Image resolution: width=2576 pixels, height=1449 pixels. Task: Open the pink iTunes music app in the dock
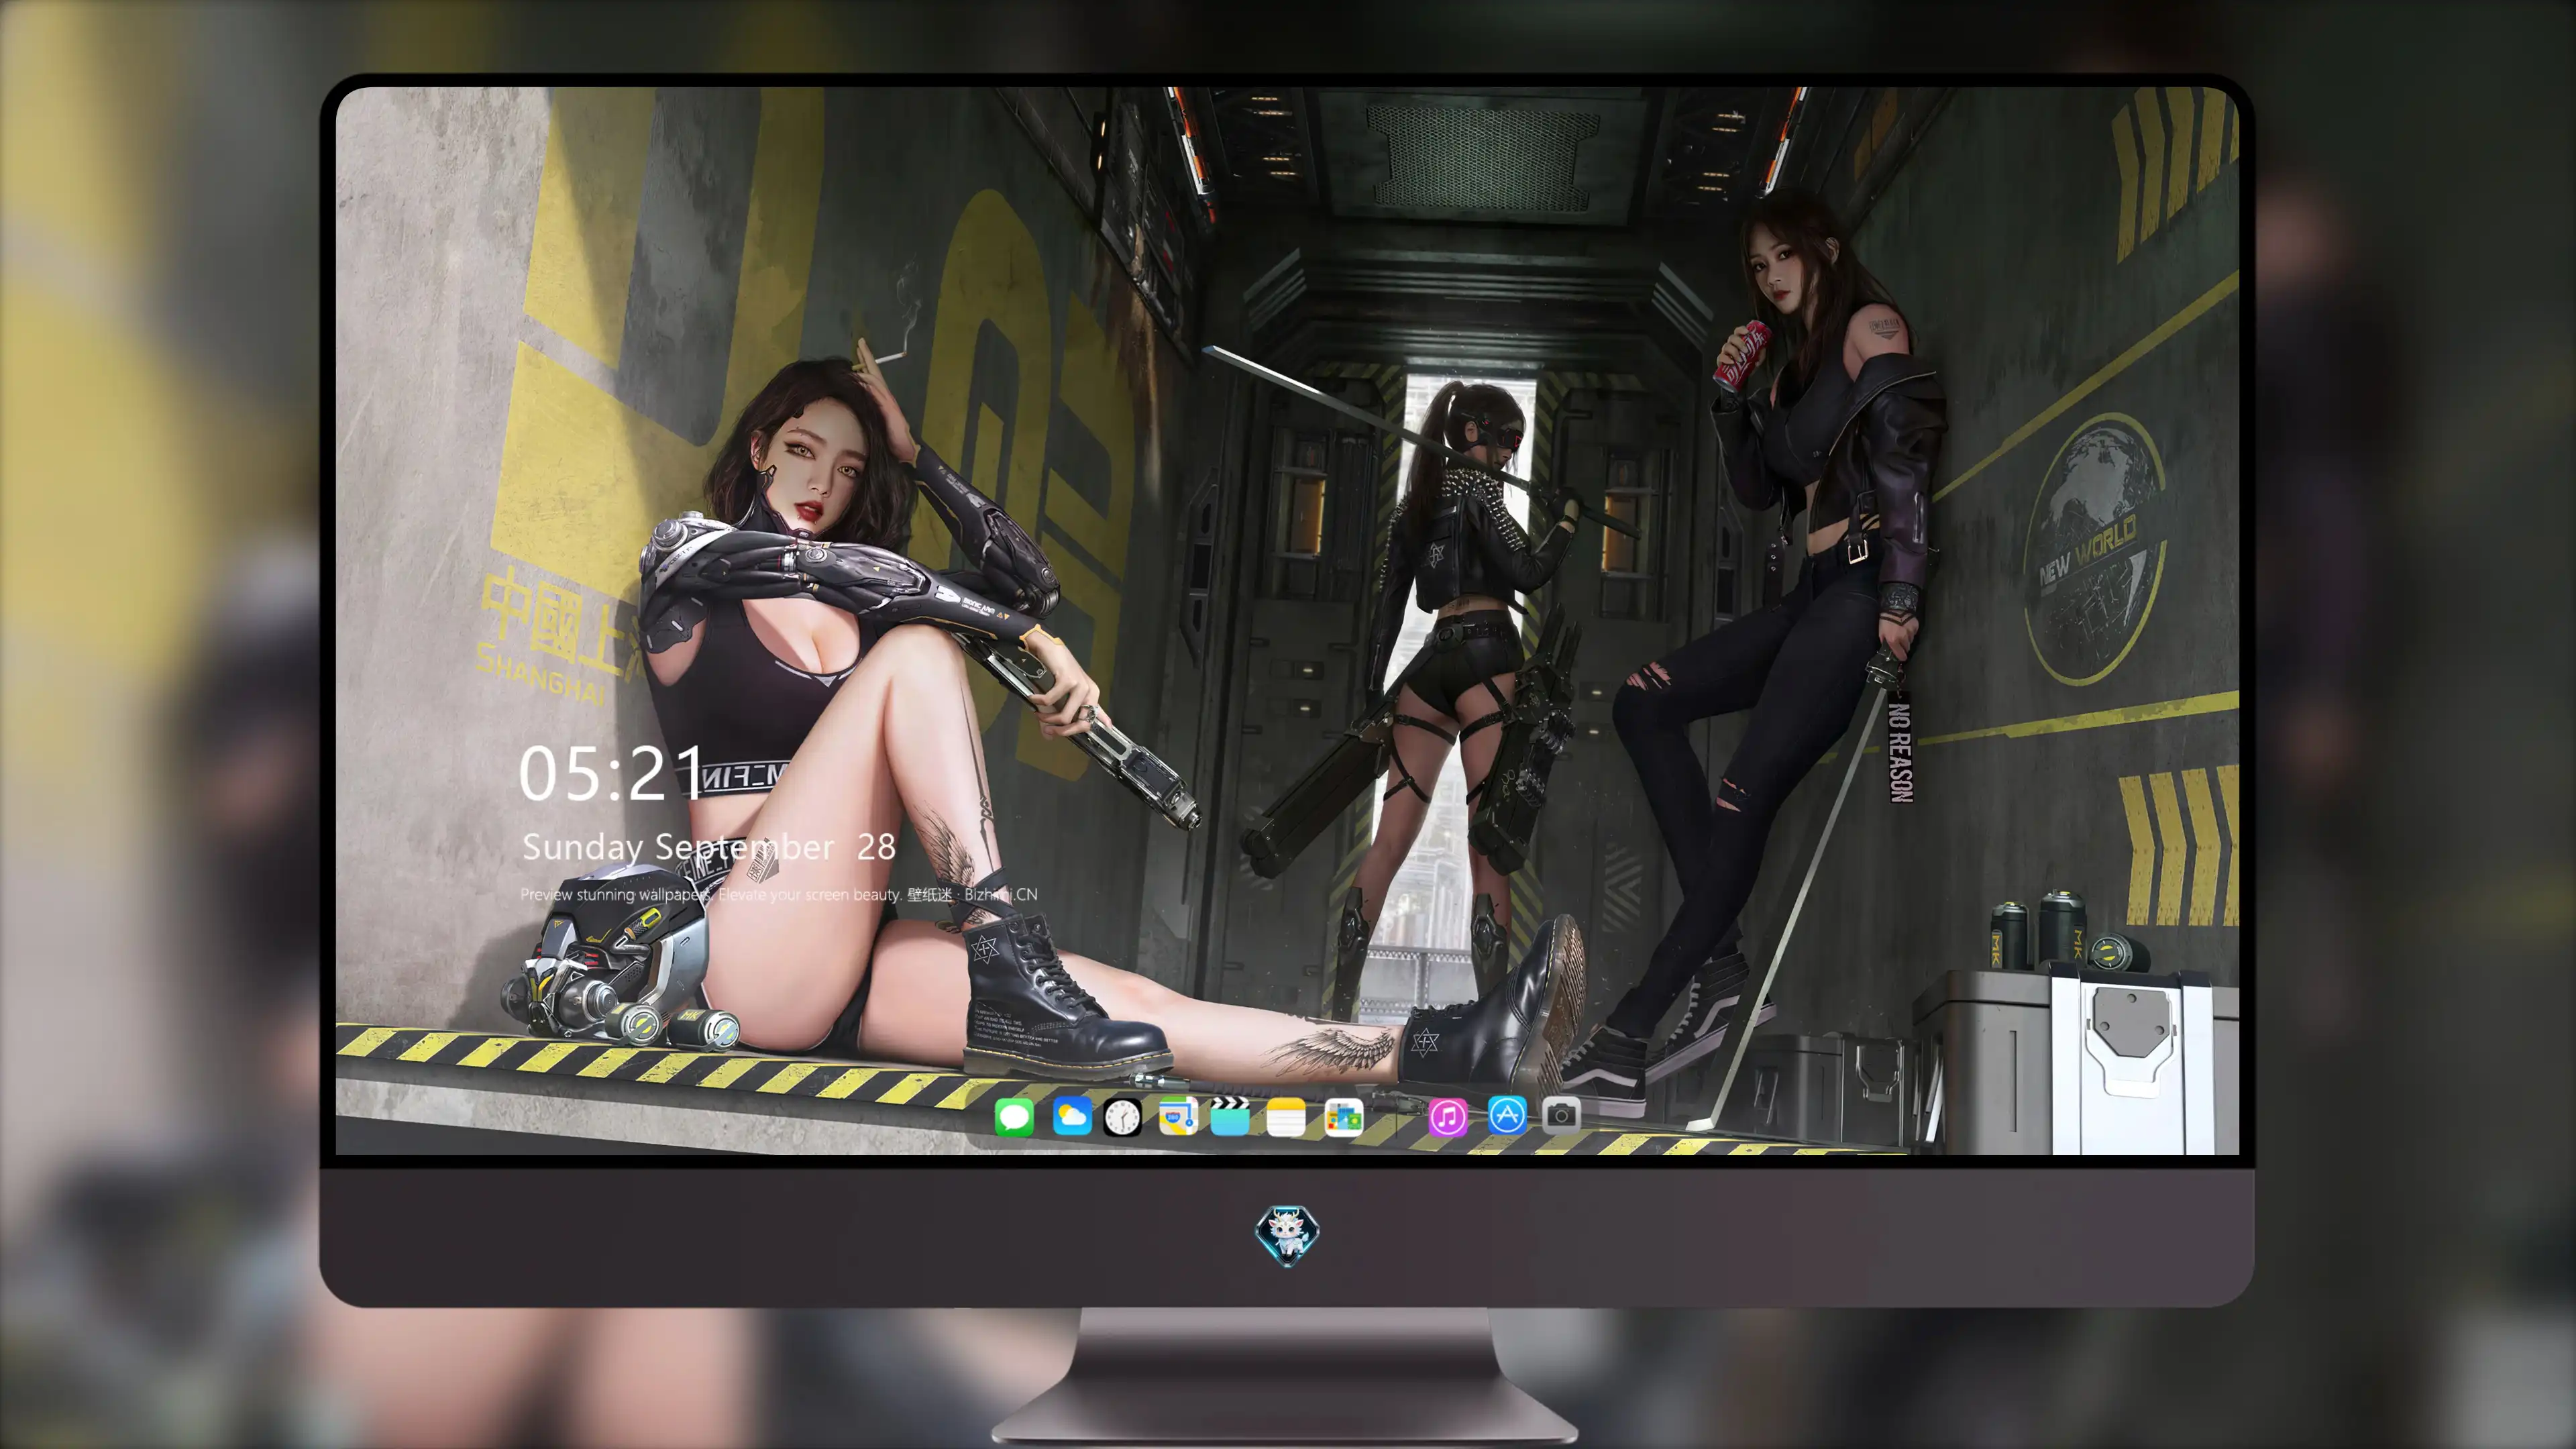[x=1448, y=1117]
